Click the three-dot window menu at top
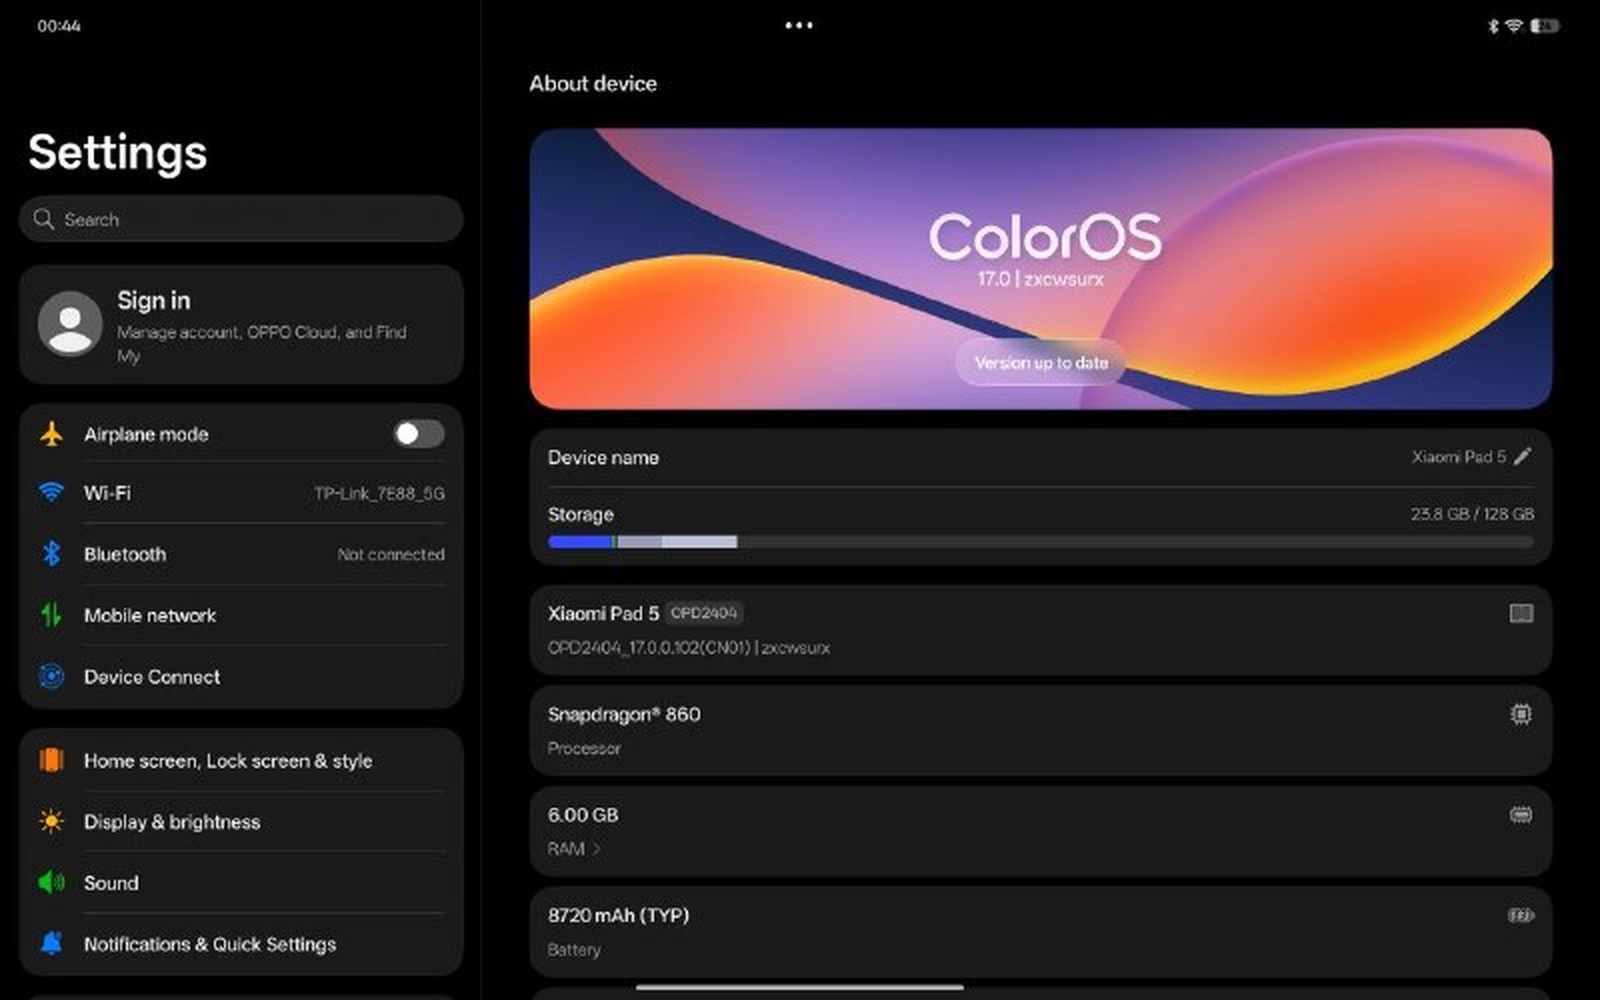The width and height of the screenshot is (1600, 1000). pyautogui.click(x=799, y=25)
